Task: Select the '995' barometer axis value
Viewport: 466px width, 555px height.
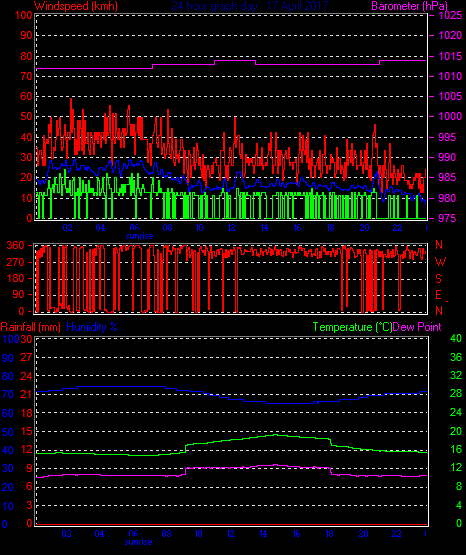Action: (x=447, y=137)
